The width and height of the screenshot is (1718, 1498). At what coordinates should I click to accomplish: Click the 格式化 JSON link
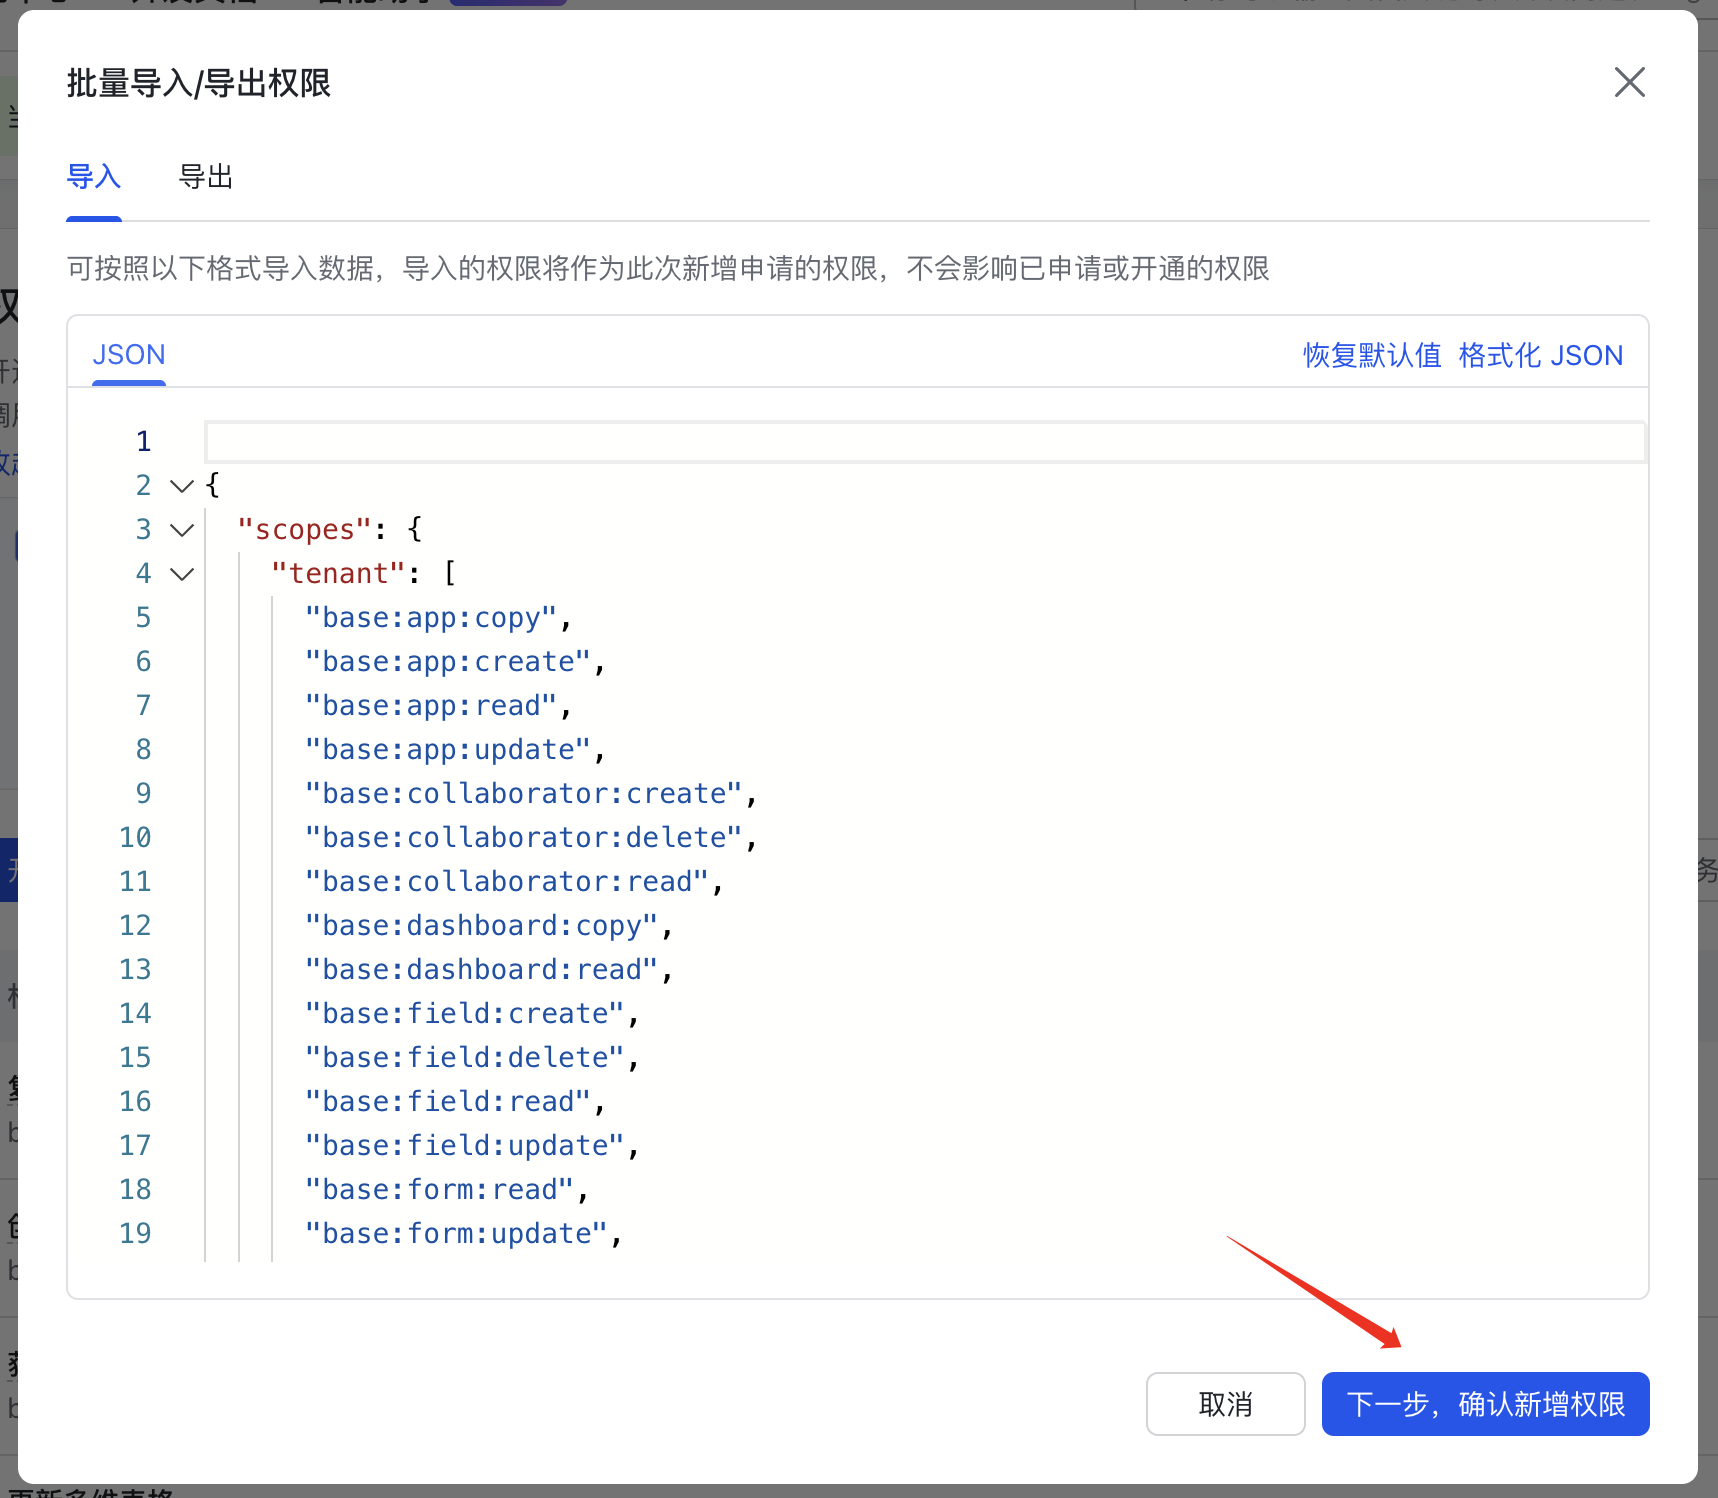1540,355
